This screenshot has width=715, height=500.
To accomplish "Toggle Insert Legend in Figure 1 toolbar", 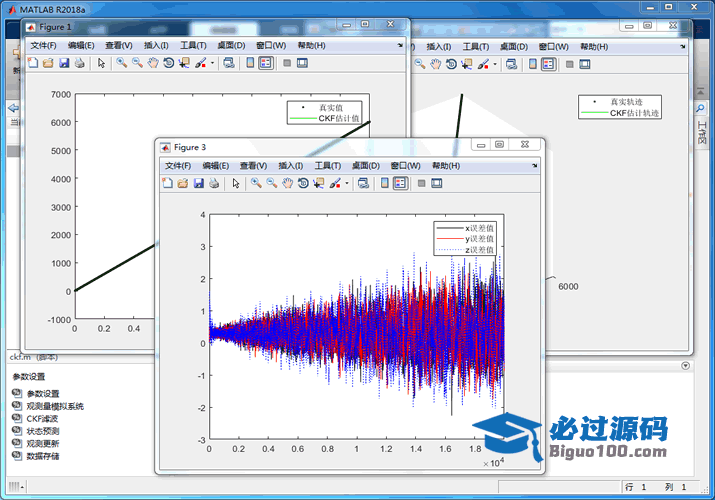I will (x=266, y=63).
